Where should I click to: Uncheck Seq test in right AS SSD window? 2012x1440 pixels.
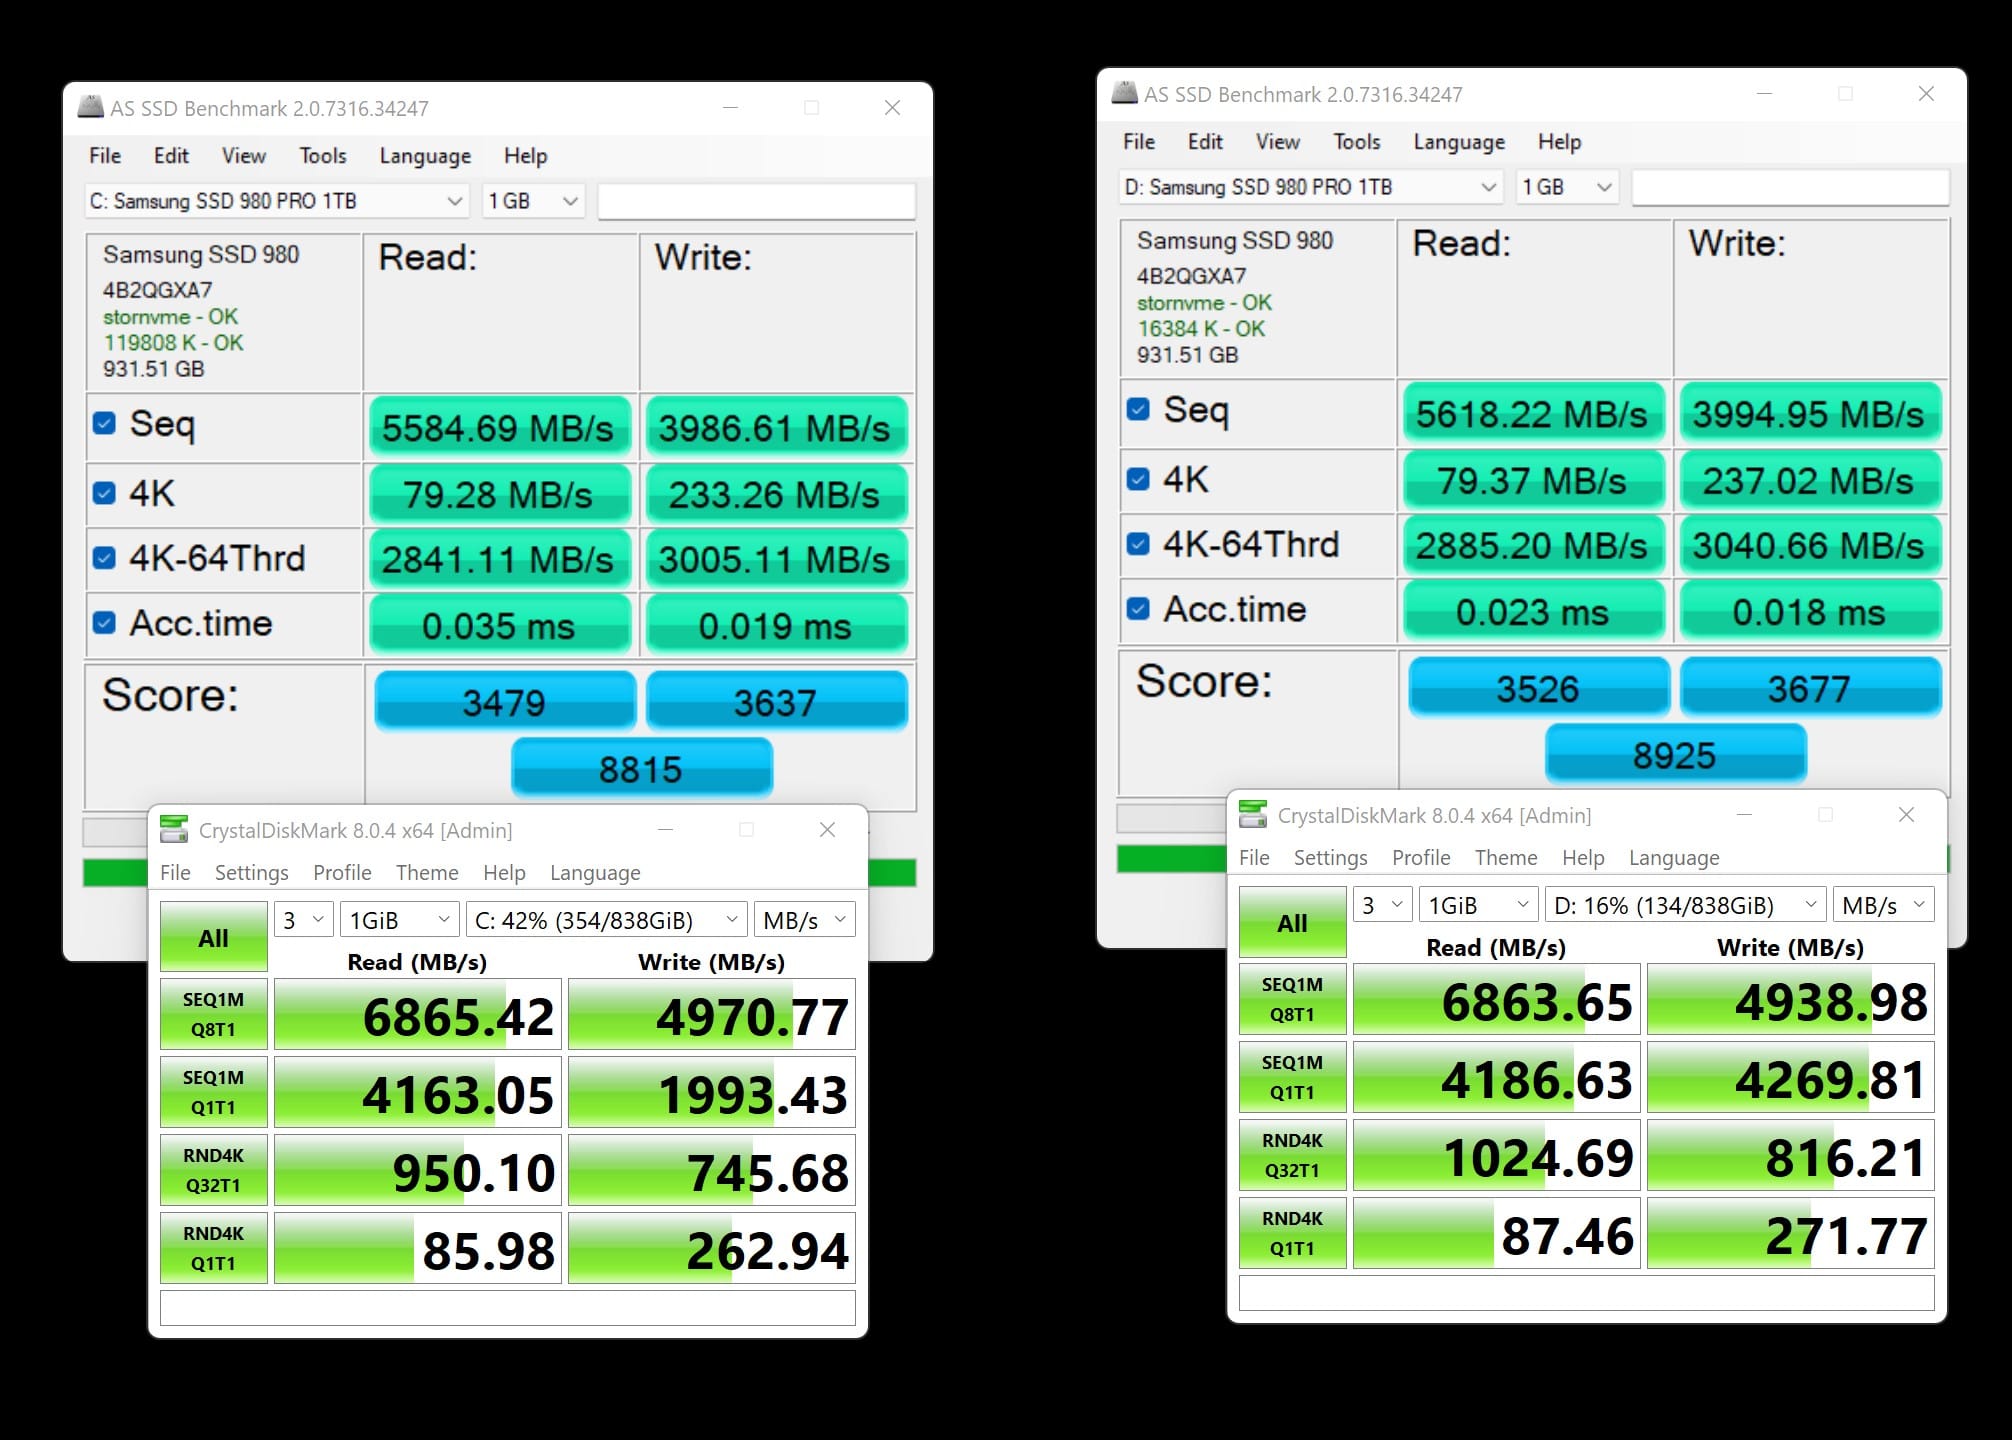tap(1138, 409)
